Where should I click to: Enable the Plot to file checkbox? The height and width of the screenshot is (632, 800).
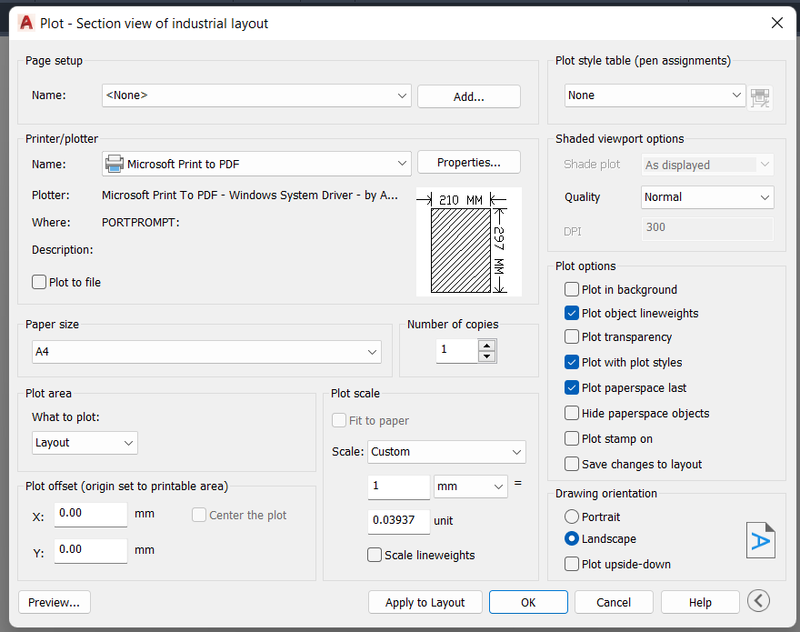coord(39,282)
